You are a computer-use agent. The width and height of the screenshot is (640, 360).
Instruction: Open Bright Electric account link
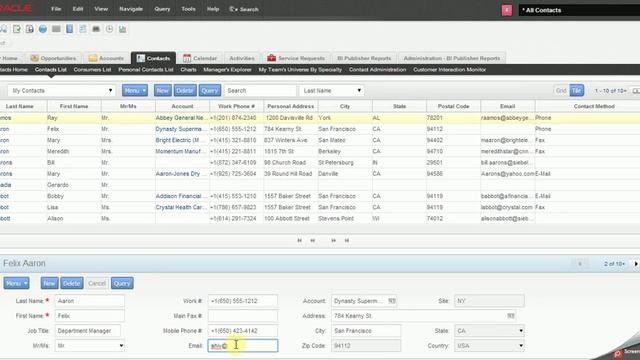coord(180,140)
